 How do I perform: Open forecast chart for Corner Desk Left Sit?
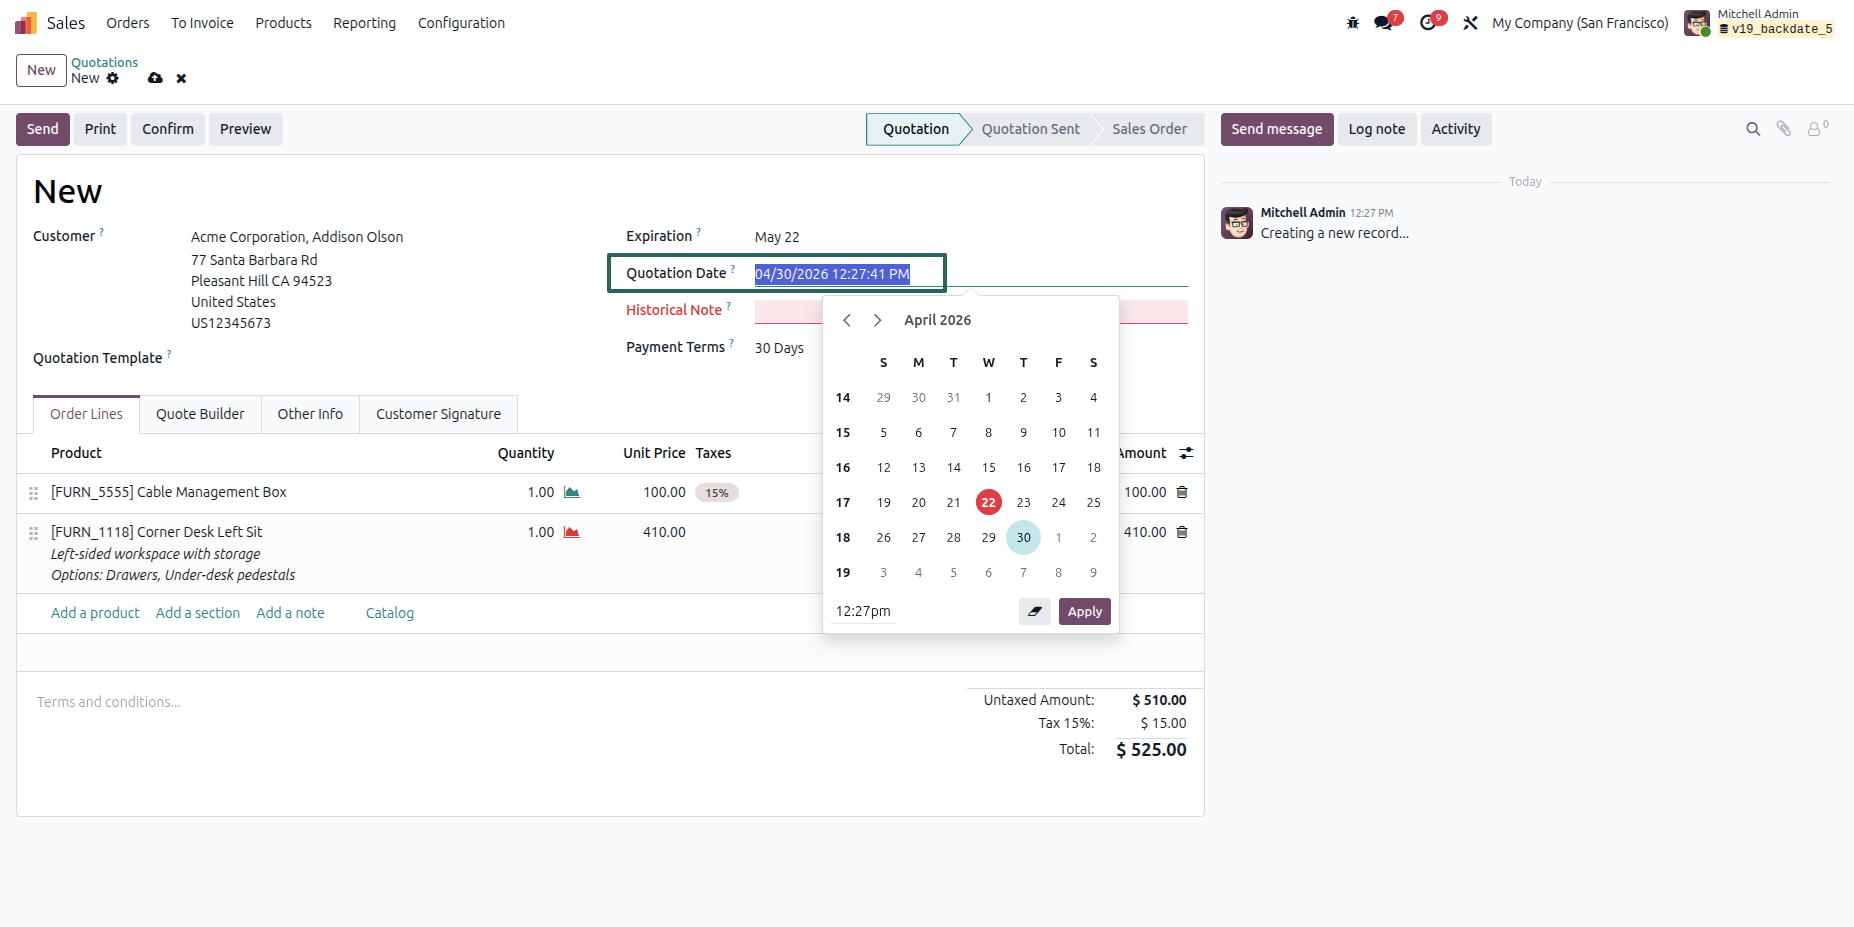click(572, 532)
